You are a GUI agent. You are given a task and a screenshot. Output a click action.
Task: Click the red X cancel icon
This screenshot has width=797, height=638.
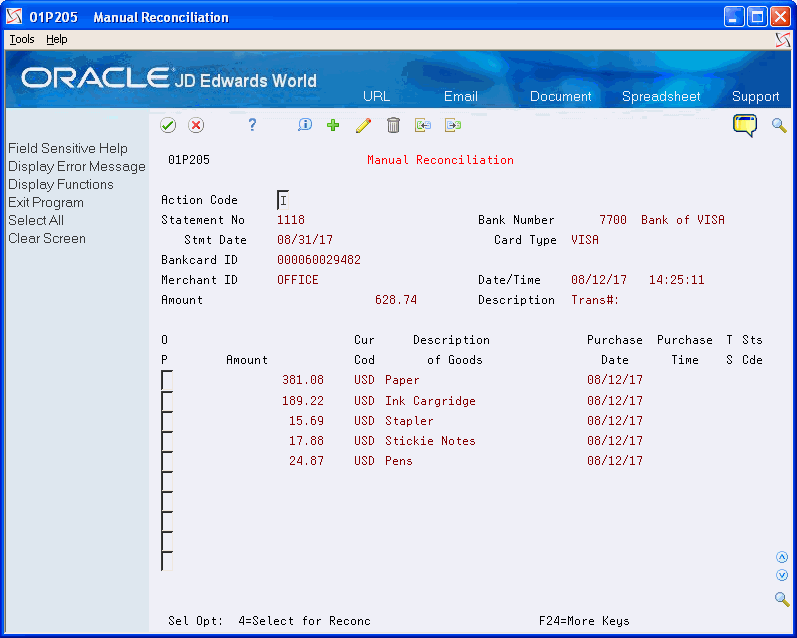(196, 125)
